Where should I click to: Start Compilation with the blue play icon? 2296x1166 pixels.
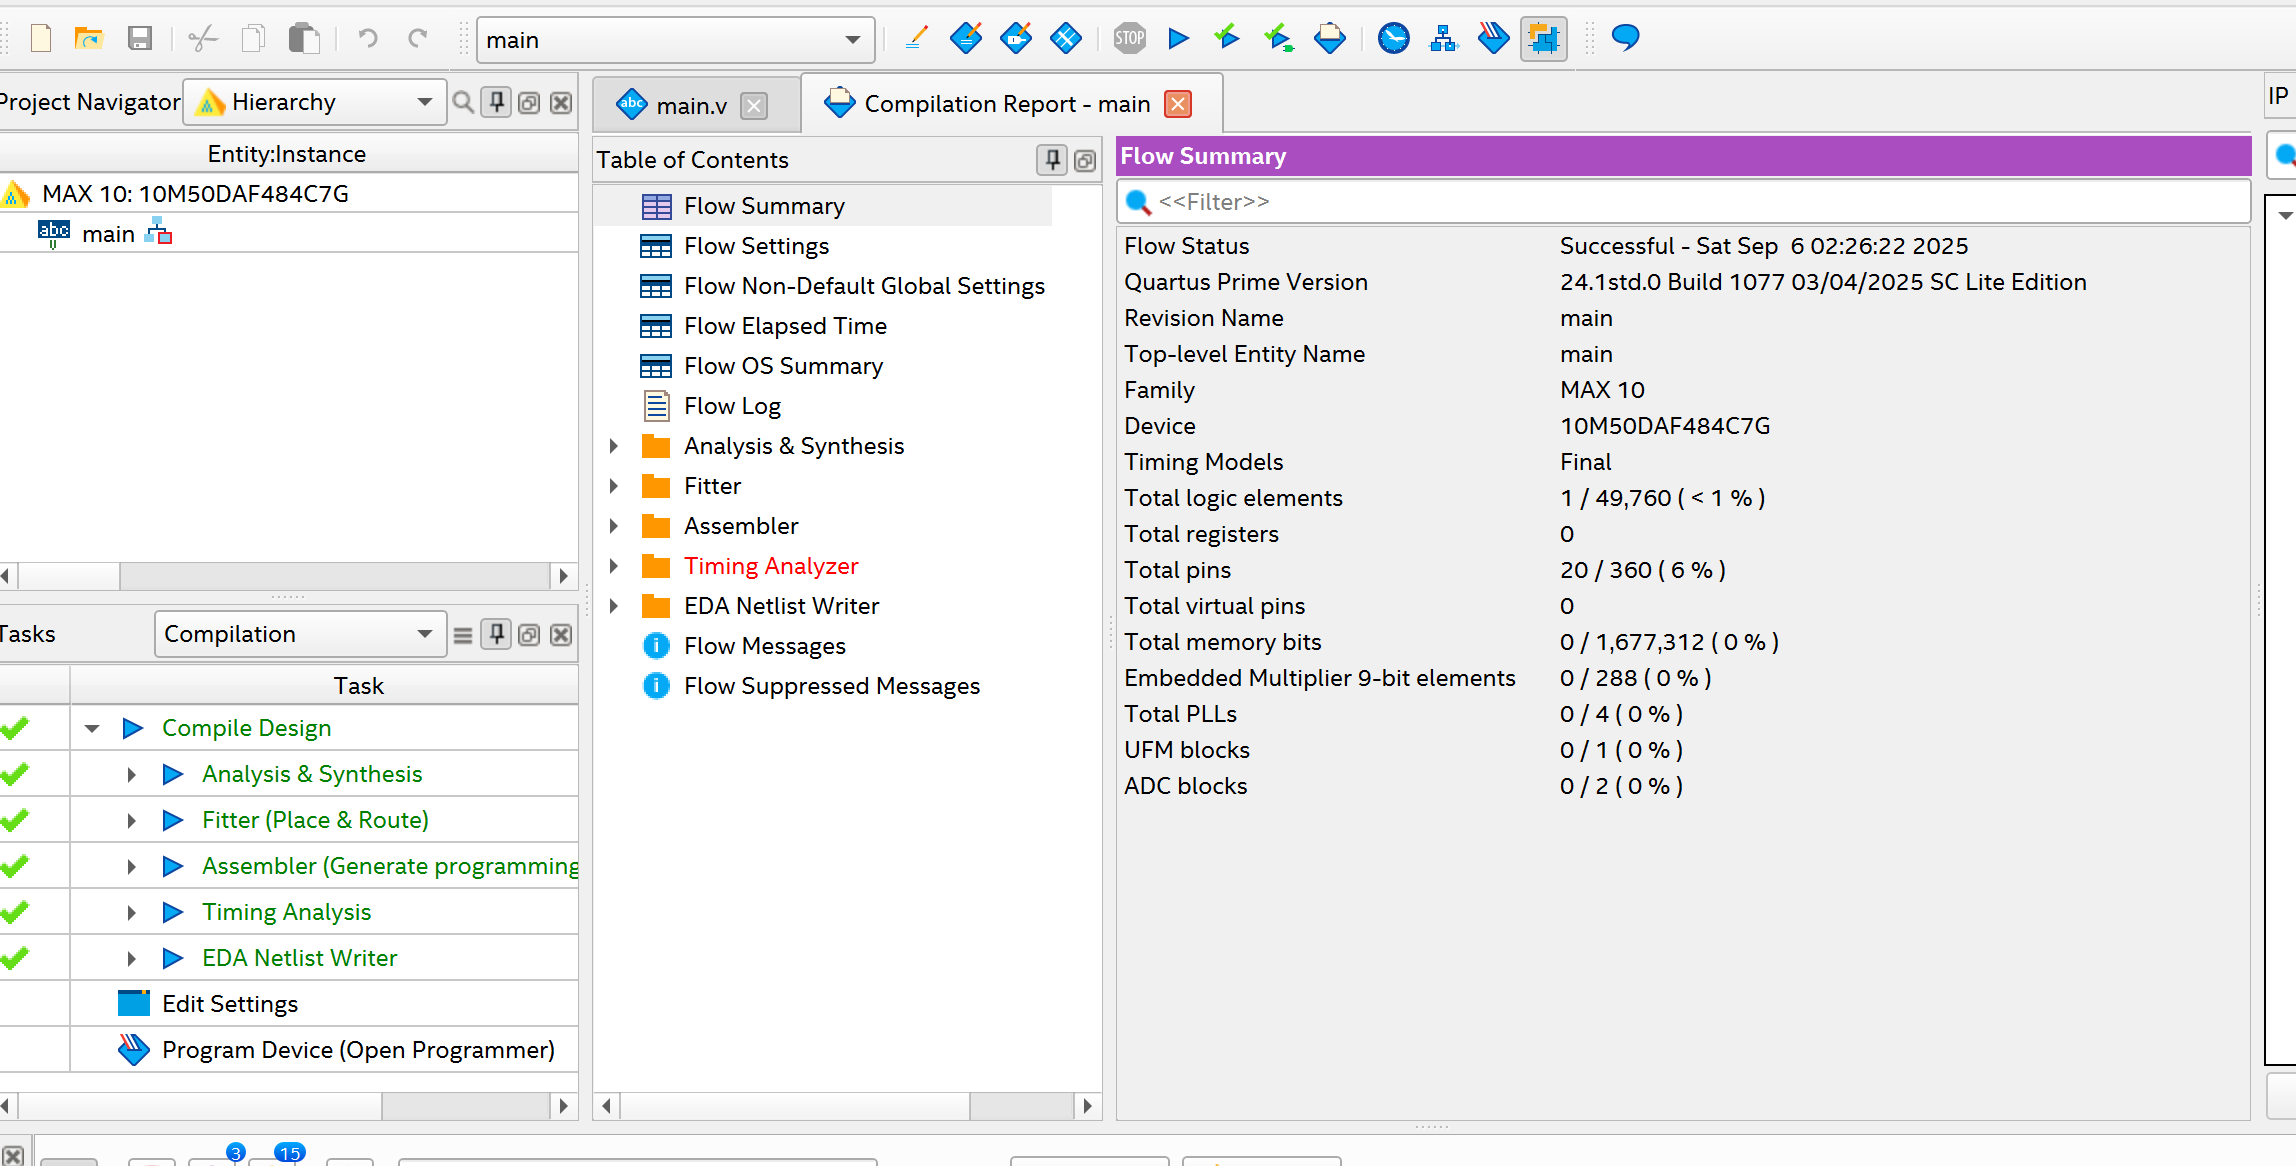1179,39
